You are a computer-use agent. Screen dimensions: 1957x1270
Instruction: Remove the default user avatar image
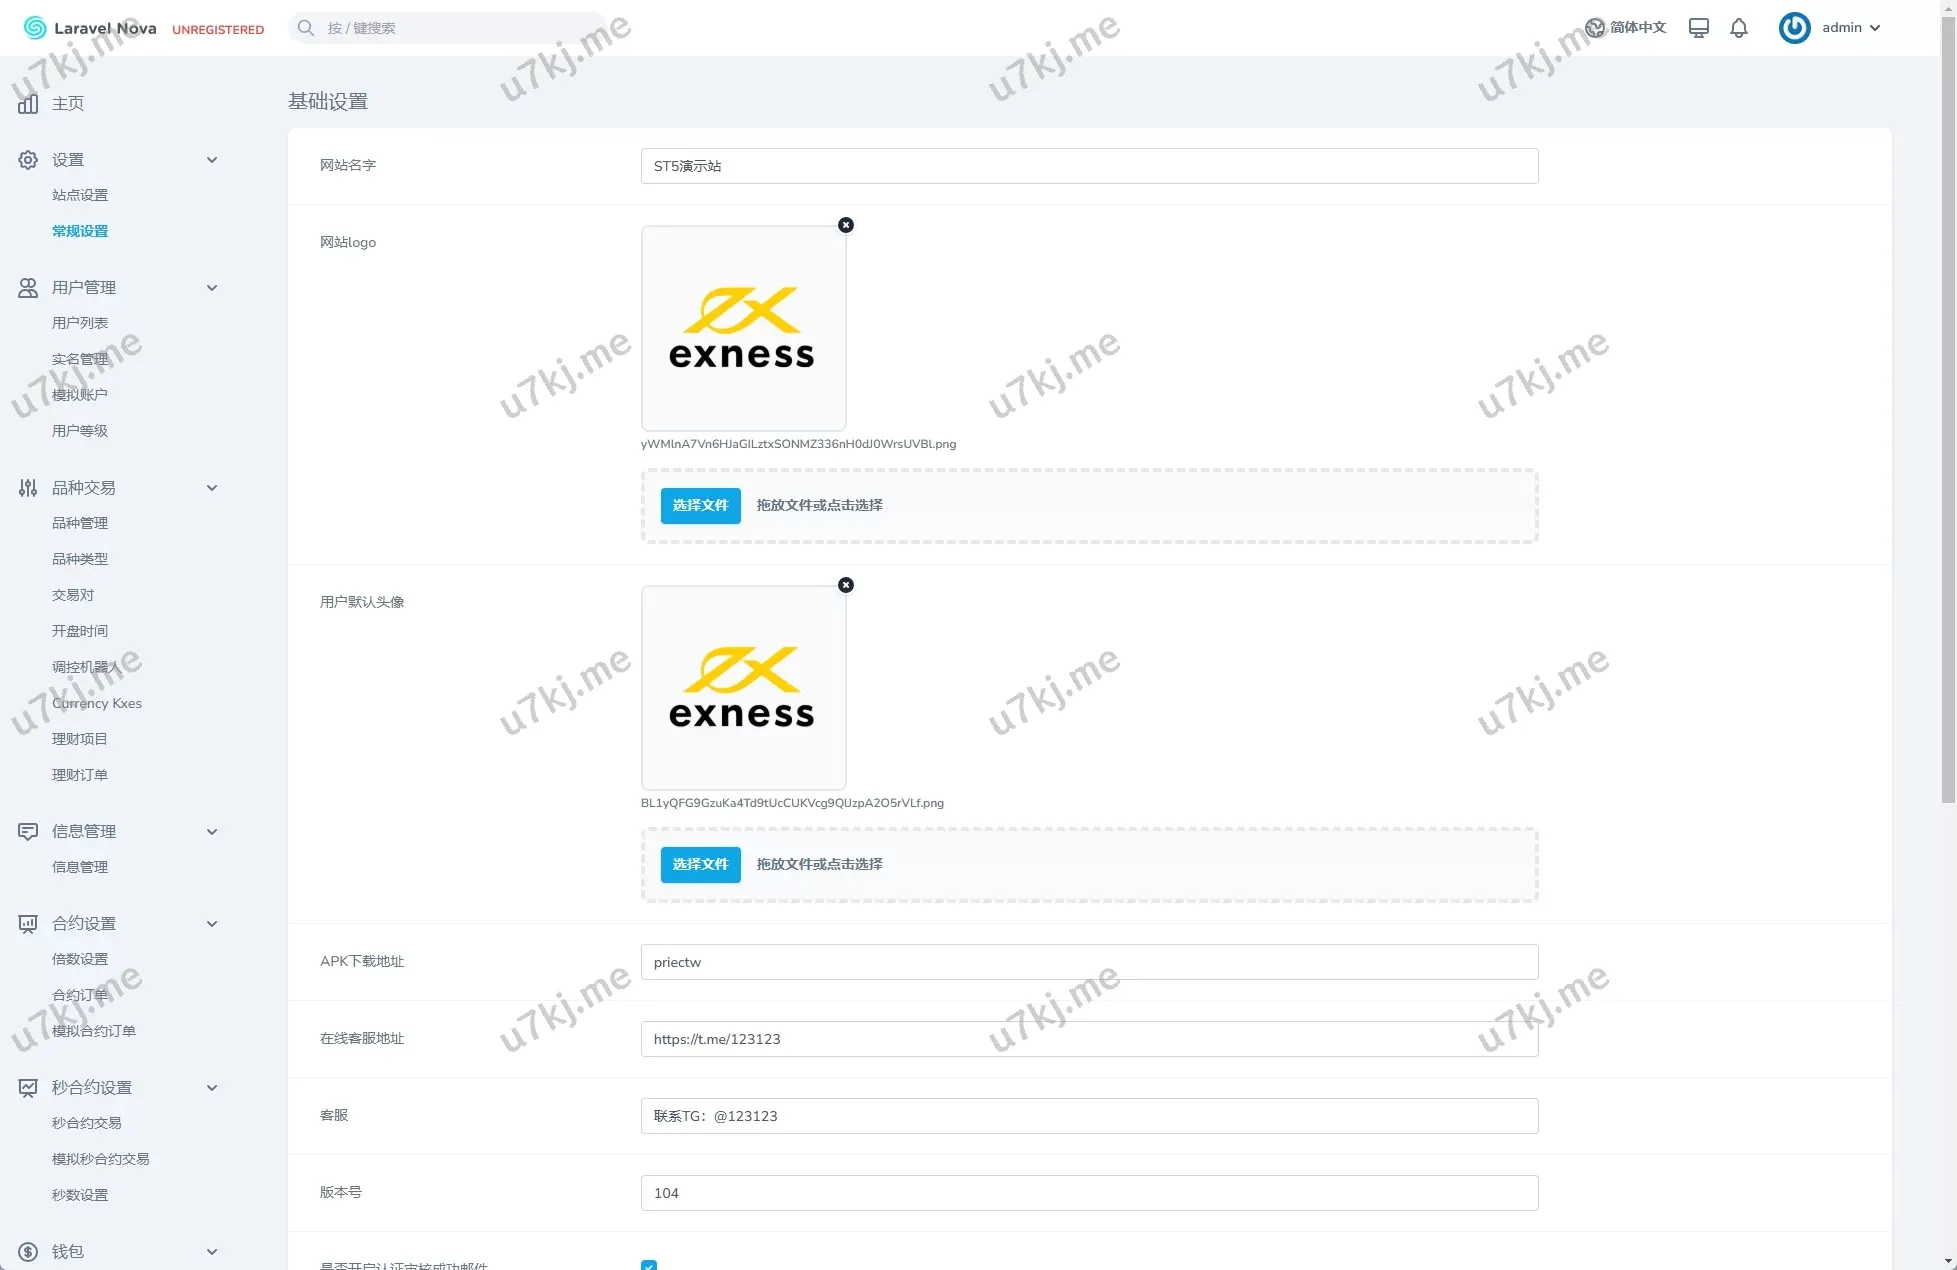846,585
